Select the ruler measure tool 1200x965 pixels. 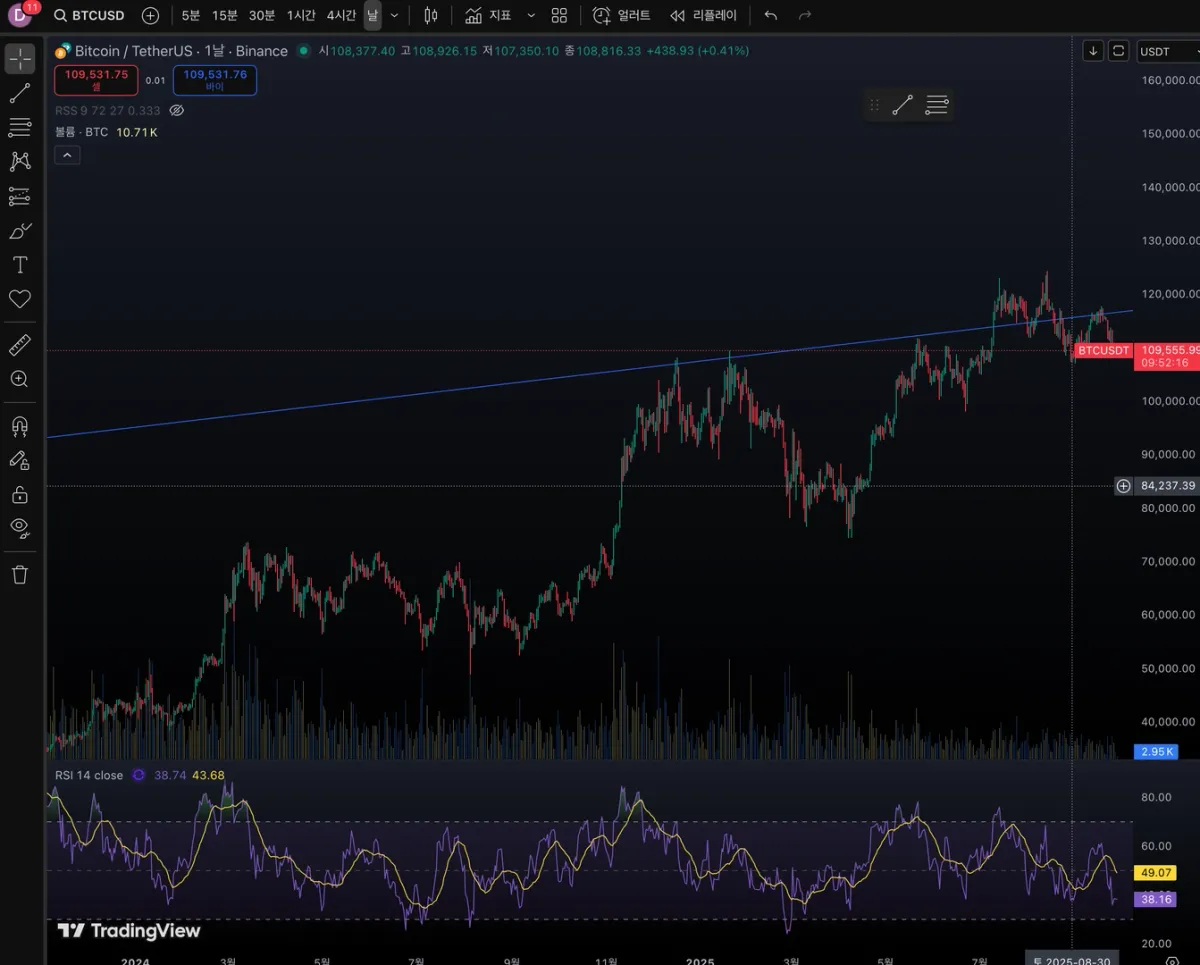click(19, 345)
